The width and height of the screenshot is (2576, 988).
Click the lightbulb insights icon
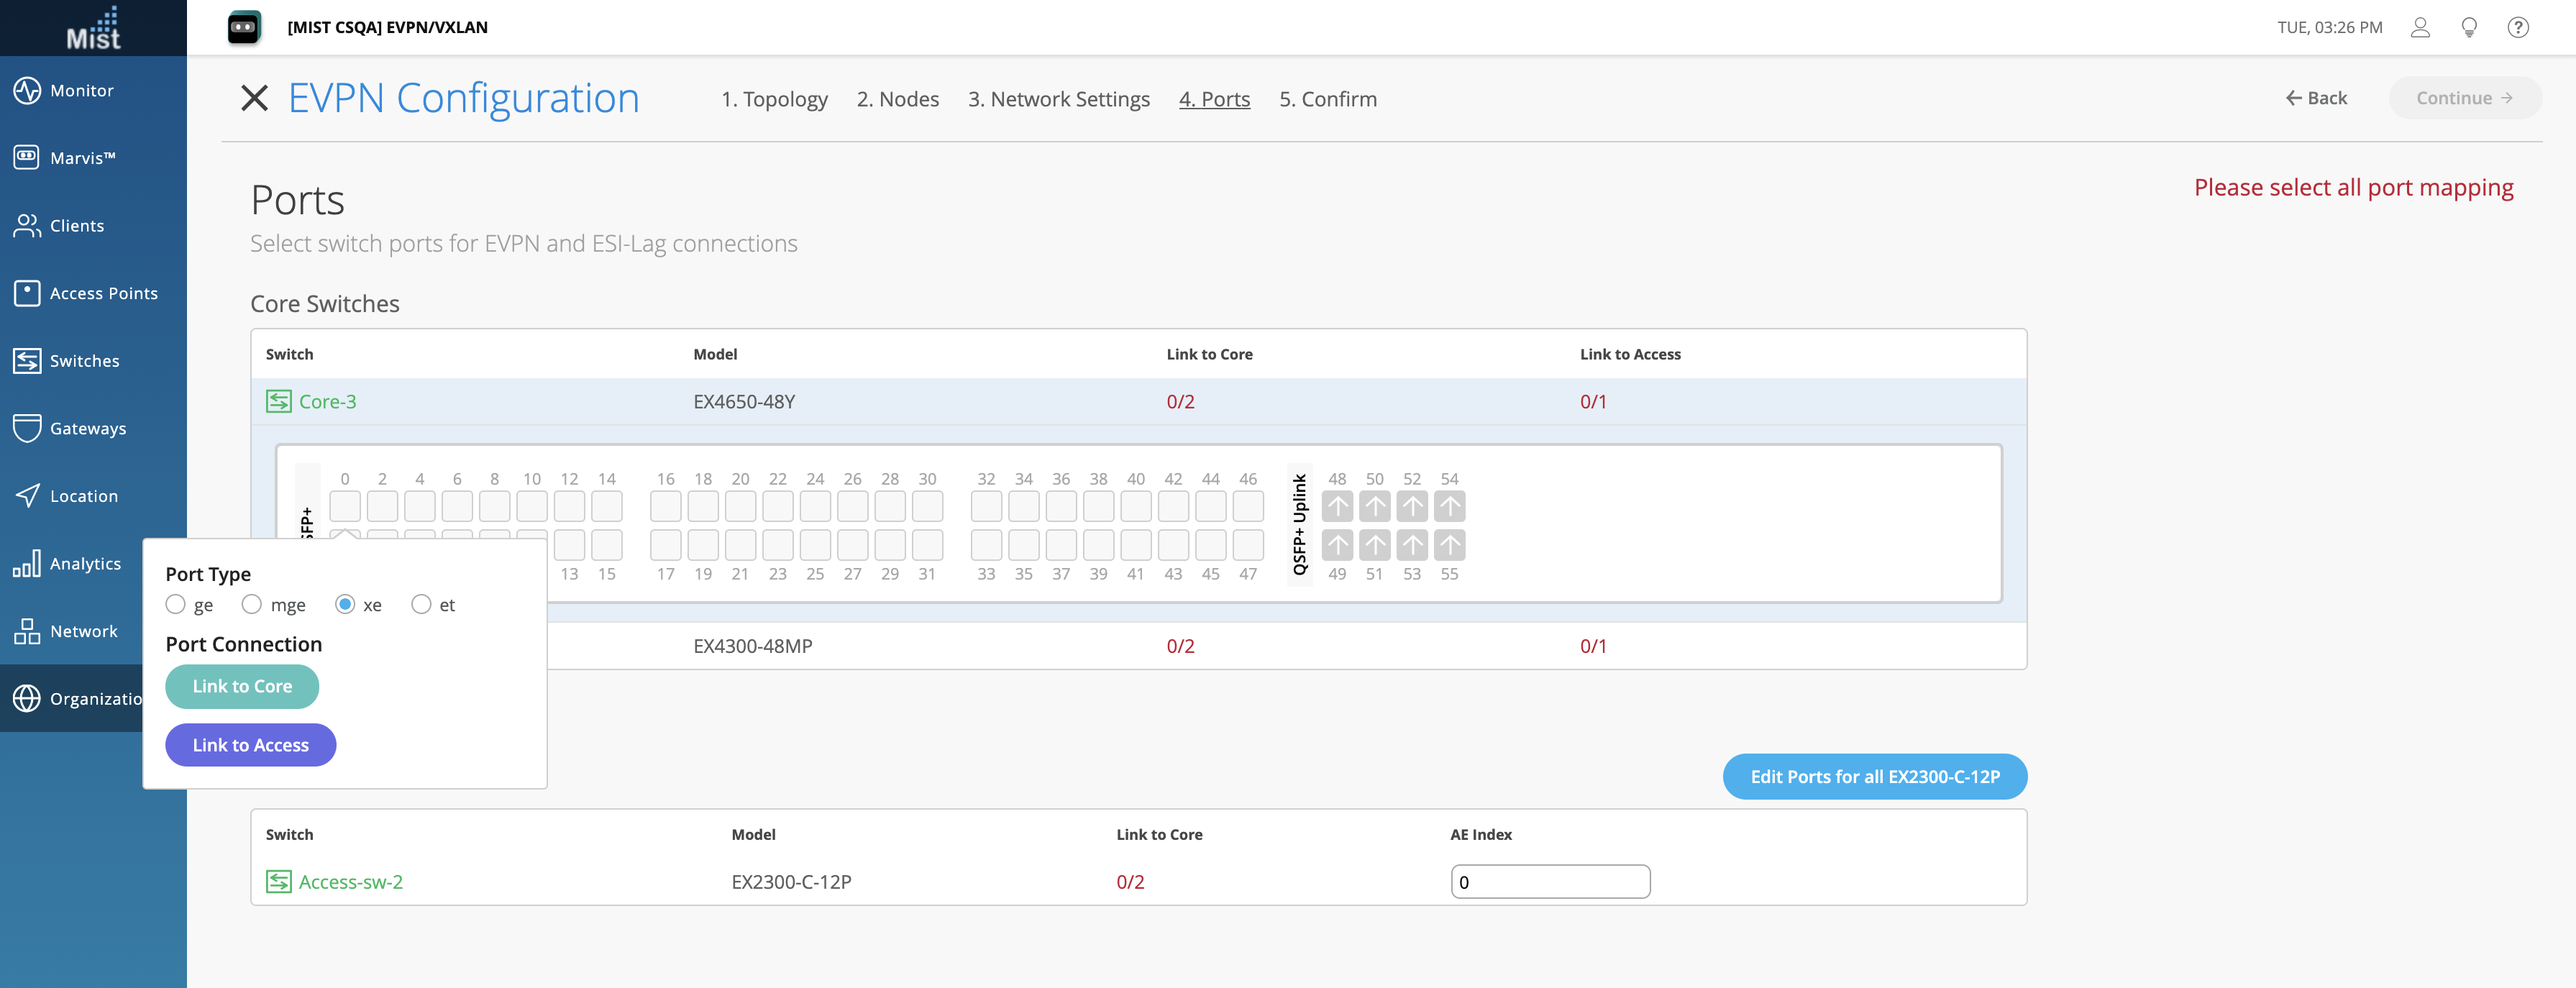[x=2468, y=28]
